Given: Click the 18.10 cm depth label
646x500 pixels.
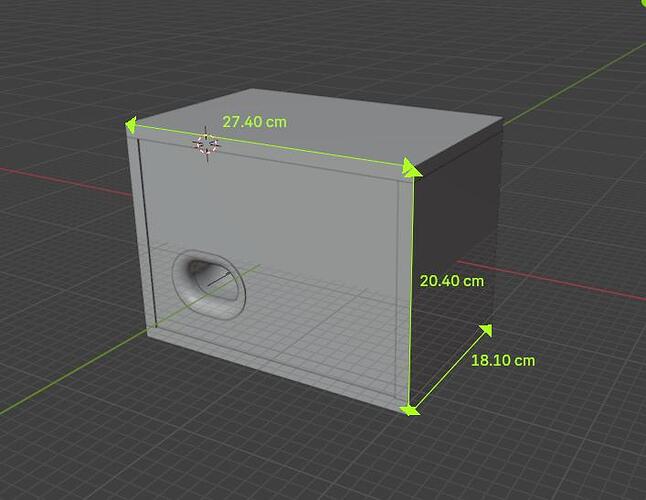Looking at the screenshot, I should 503,360.
